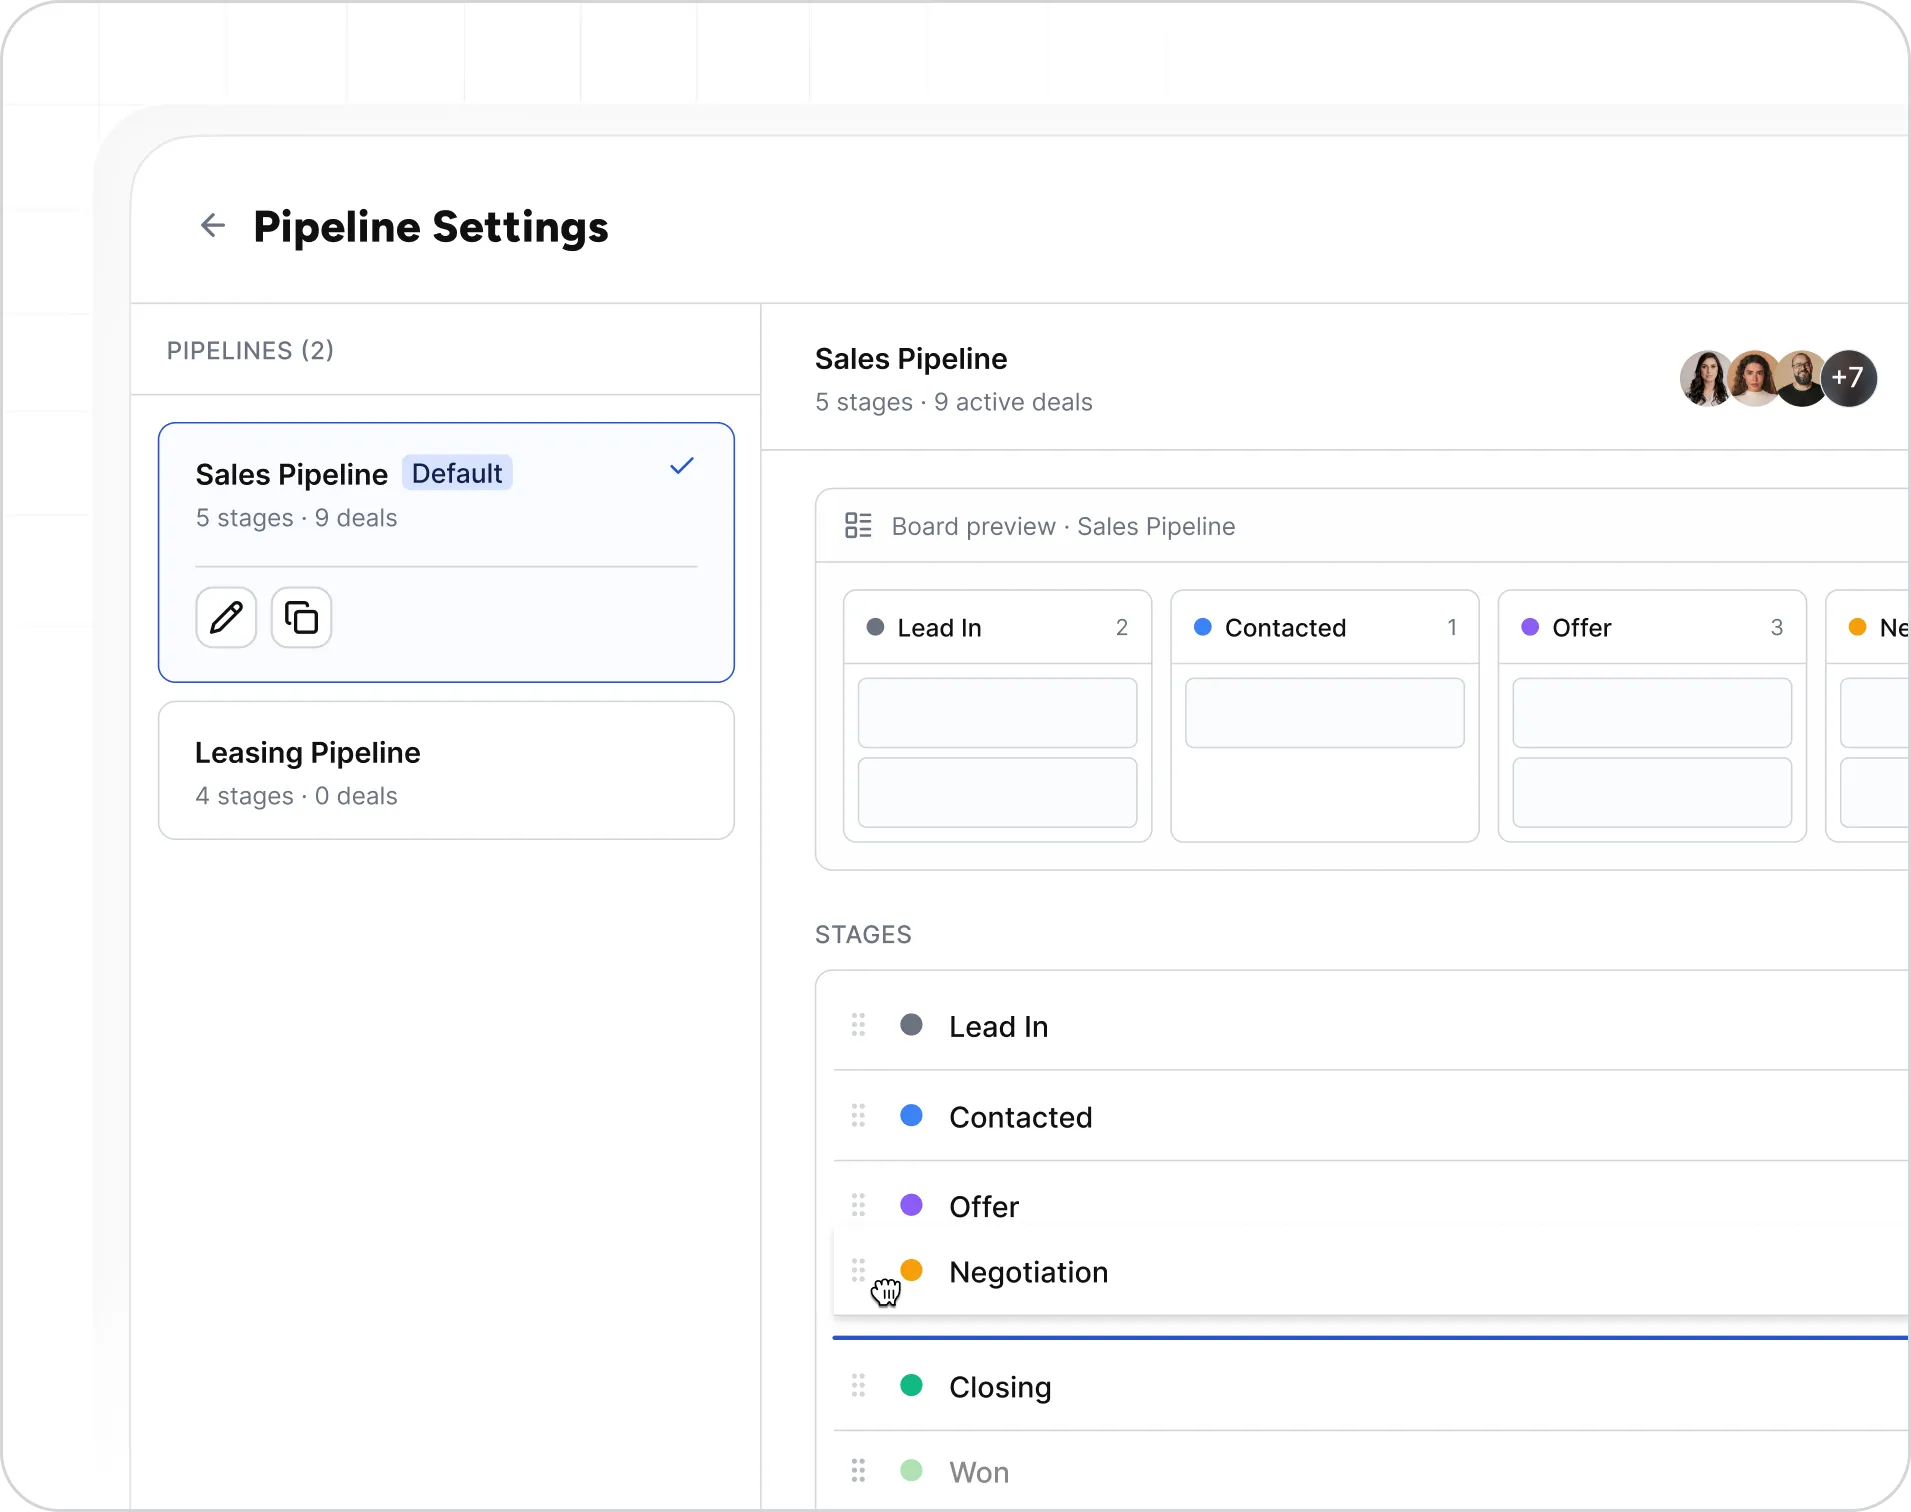The image size is (1911, 1512).
Task: Click the first deal placeholder under Contacted column
Action: (1324, 713)
